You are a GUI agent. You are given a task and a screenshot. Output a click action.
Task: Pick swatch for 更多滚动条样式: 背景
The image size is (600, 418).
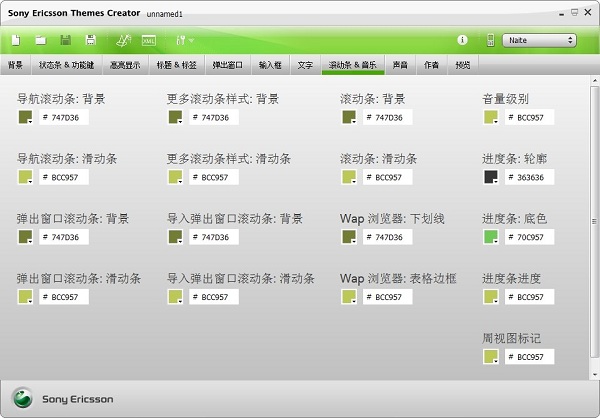pos(176,117)
